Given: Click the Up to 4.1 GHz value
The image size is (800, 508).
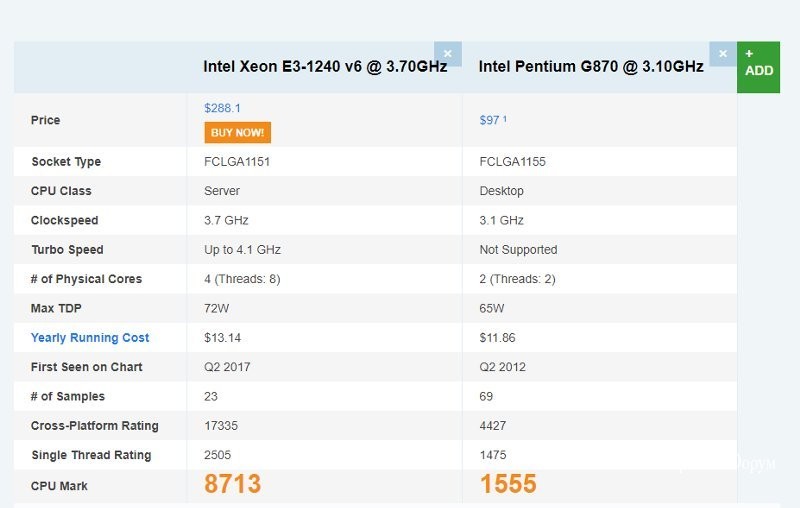Looking at the screenshot, I should coord(242,249).
